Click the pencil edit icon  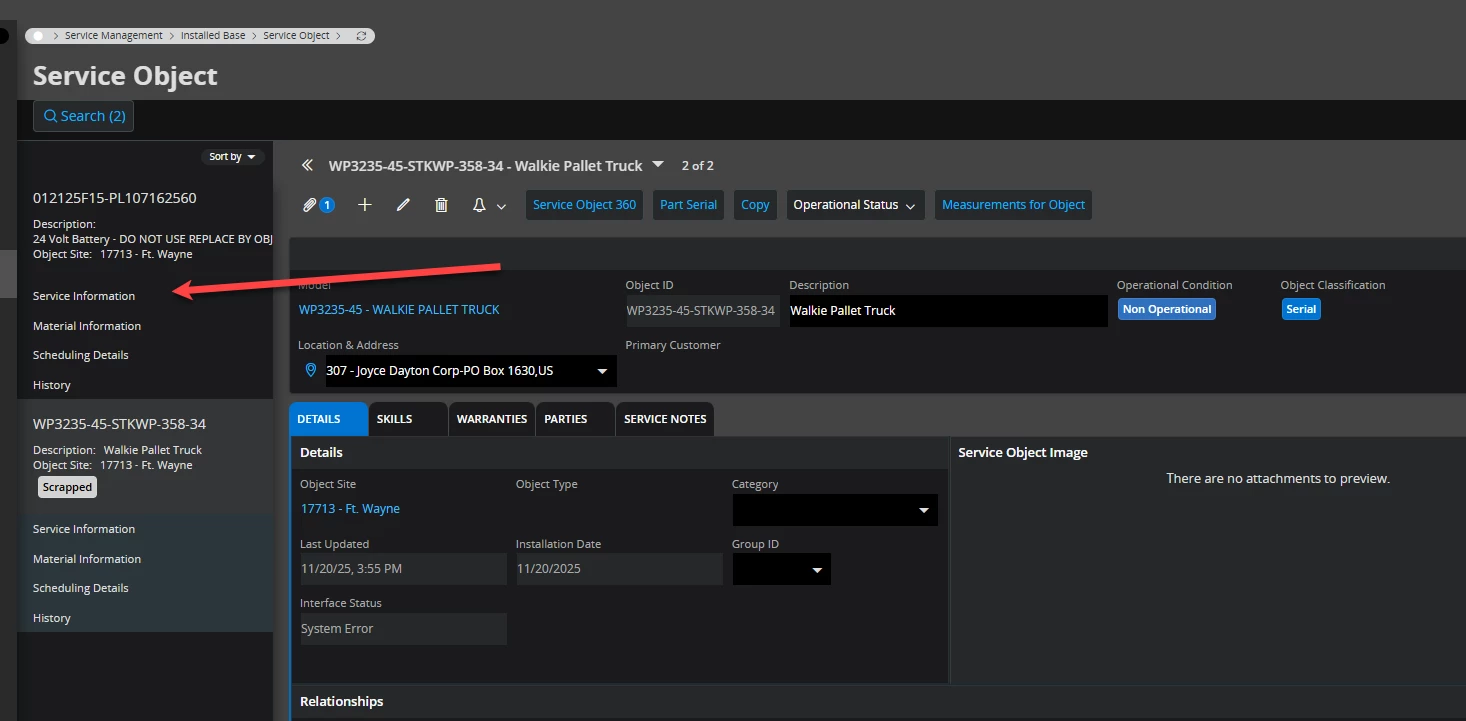coord(403,205)
